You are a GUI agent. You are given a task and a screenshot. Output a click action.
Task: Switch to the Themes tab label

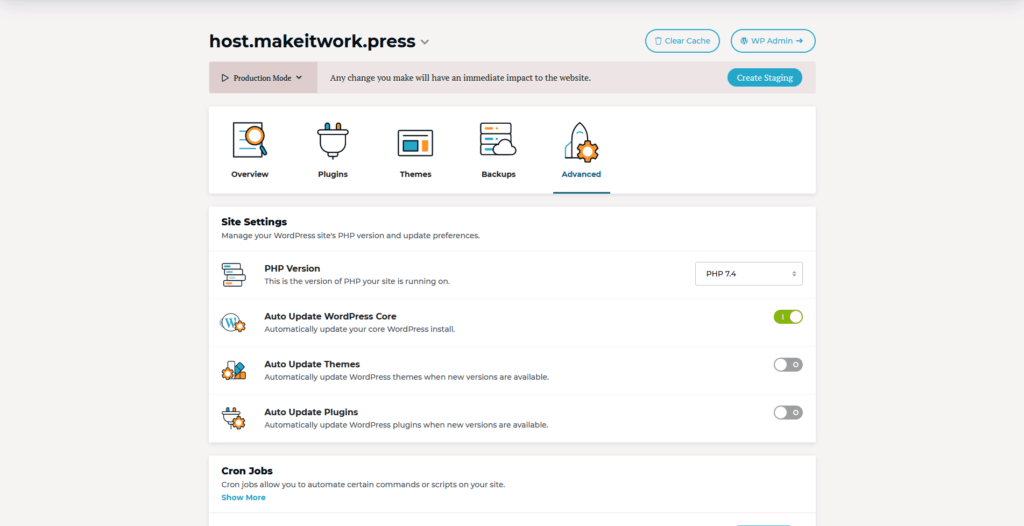coord(415,174)
